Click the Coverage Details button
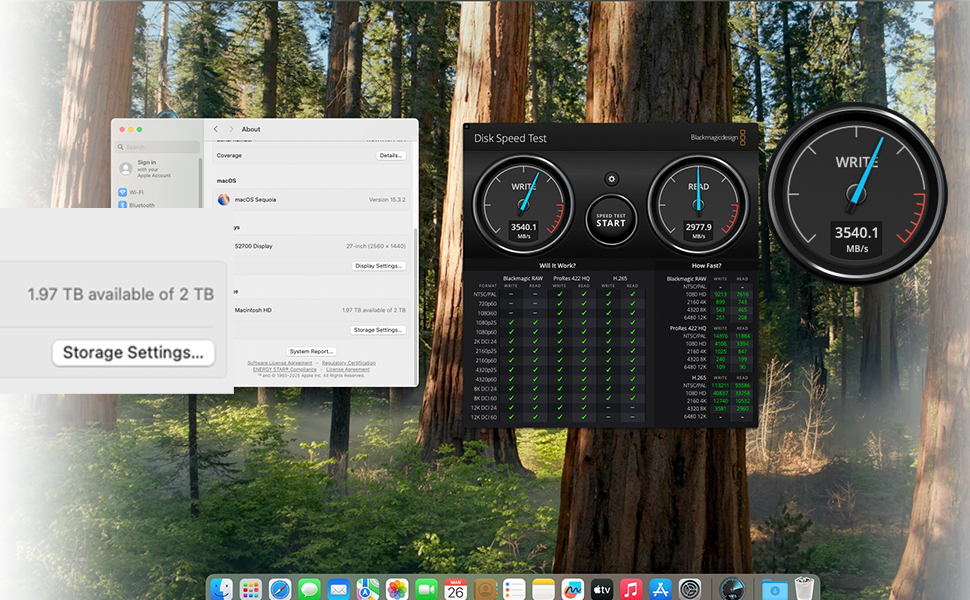Image resolution: width=970 pixels, height=600 pixels. (391, 156)
